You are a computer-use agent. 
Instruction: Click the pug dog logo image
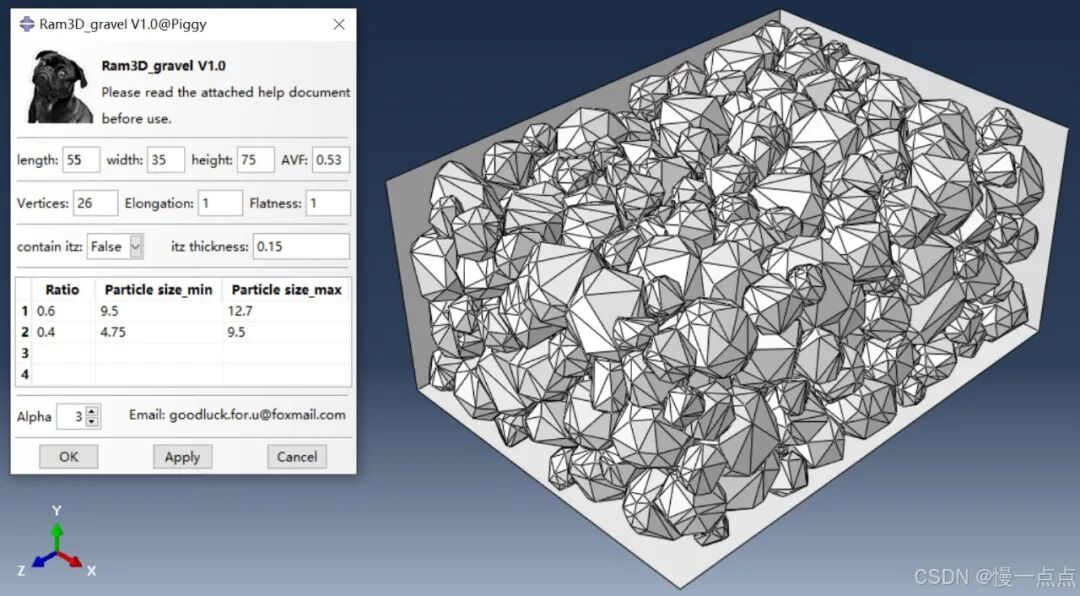[61, 86]
